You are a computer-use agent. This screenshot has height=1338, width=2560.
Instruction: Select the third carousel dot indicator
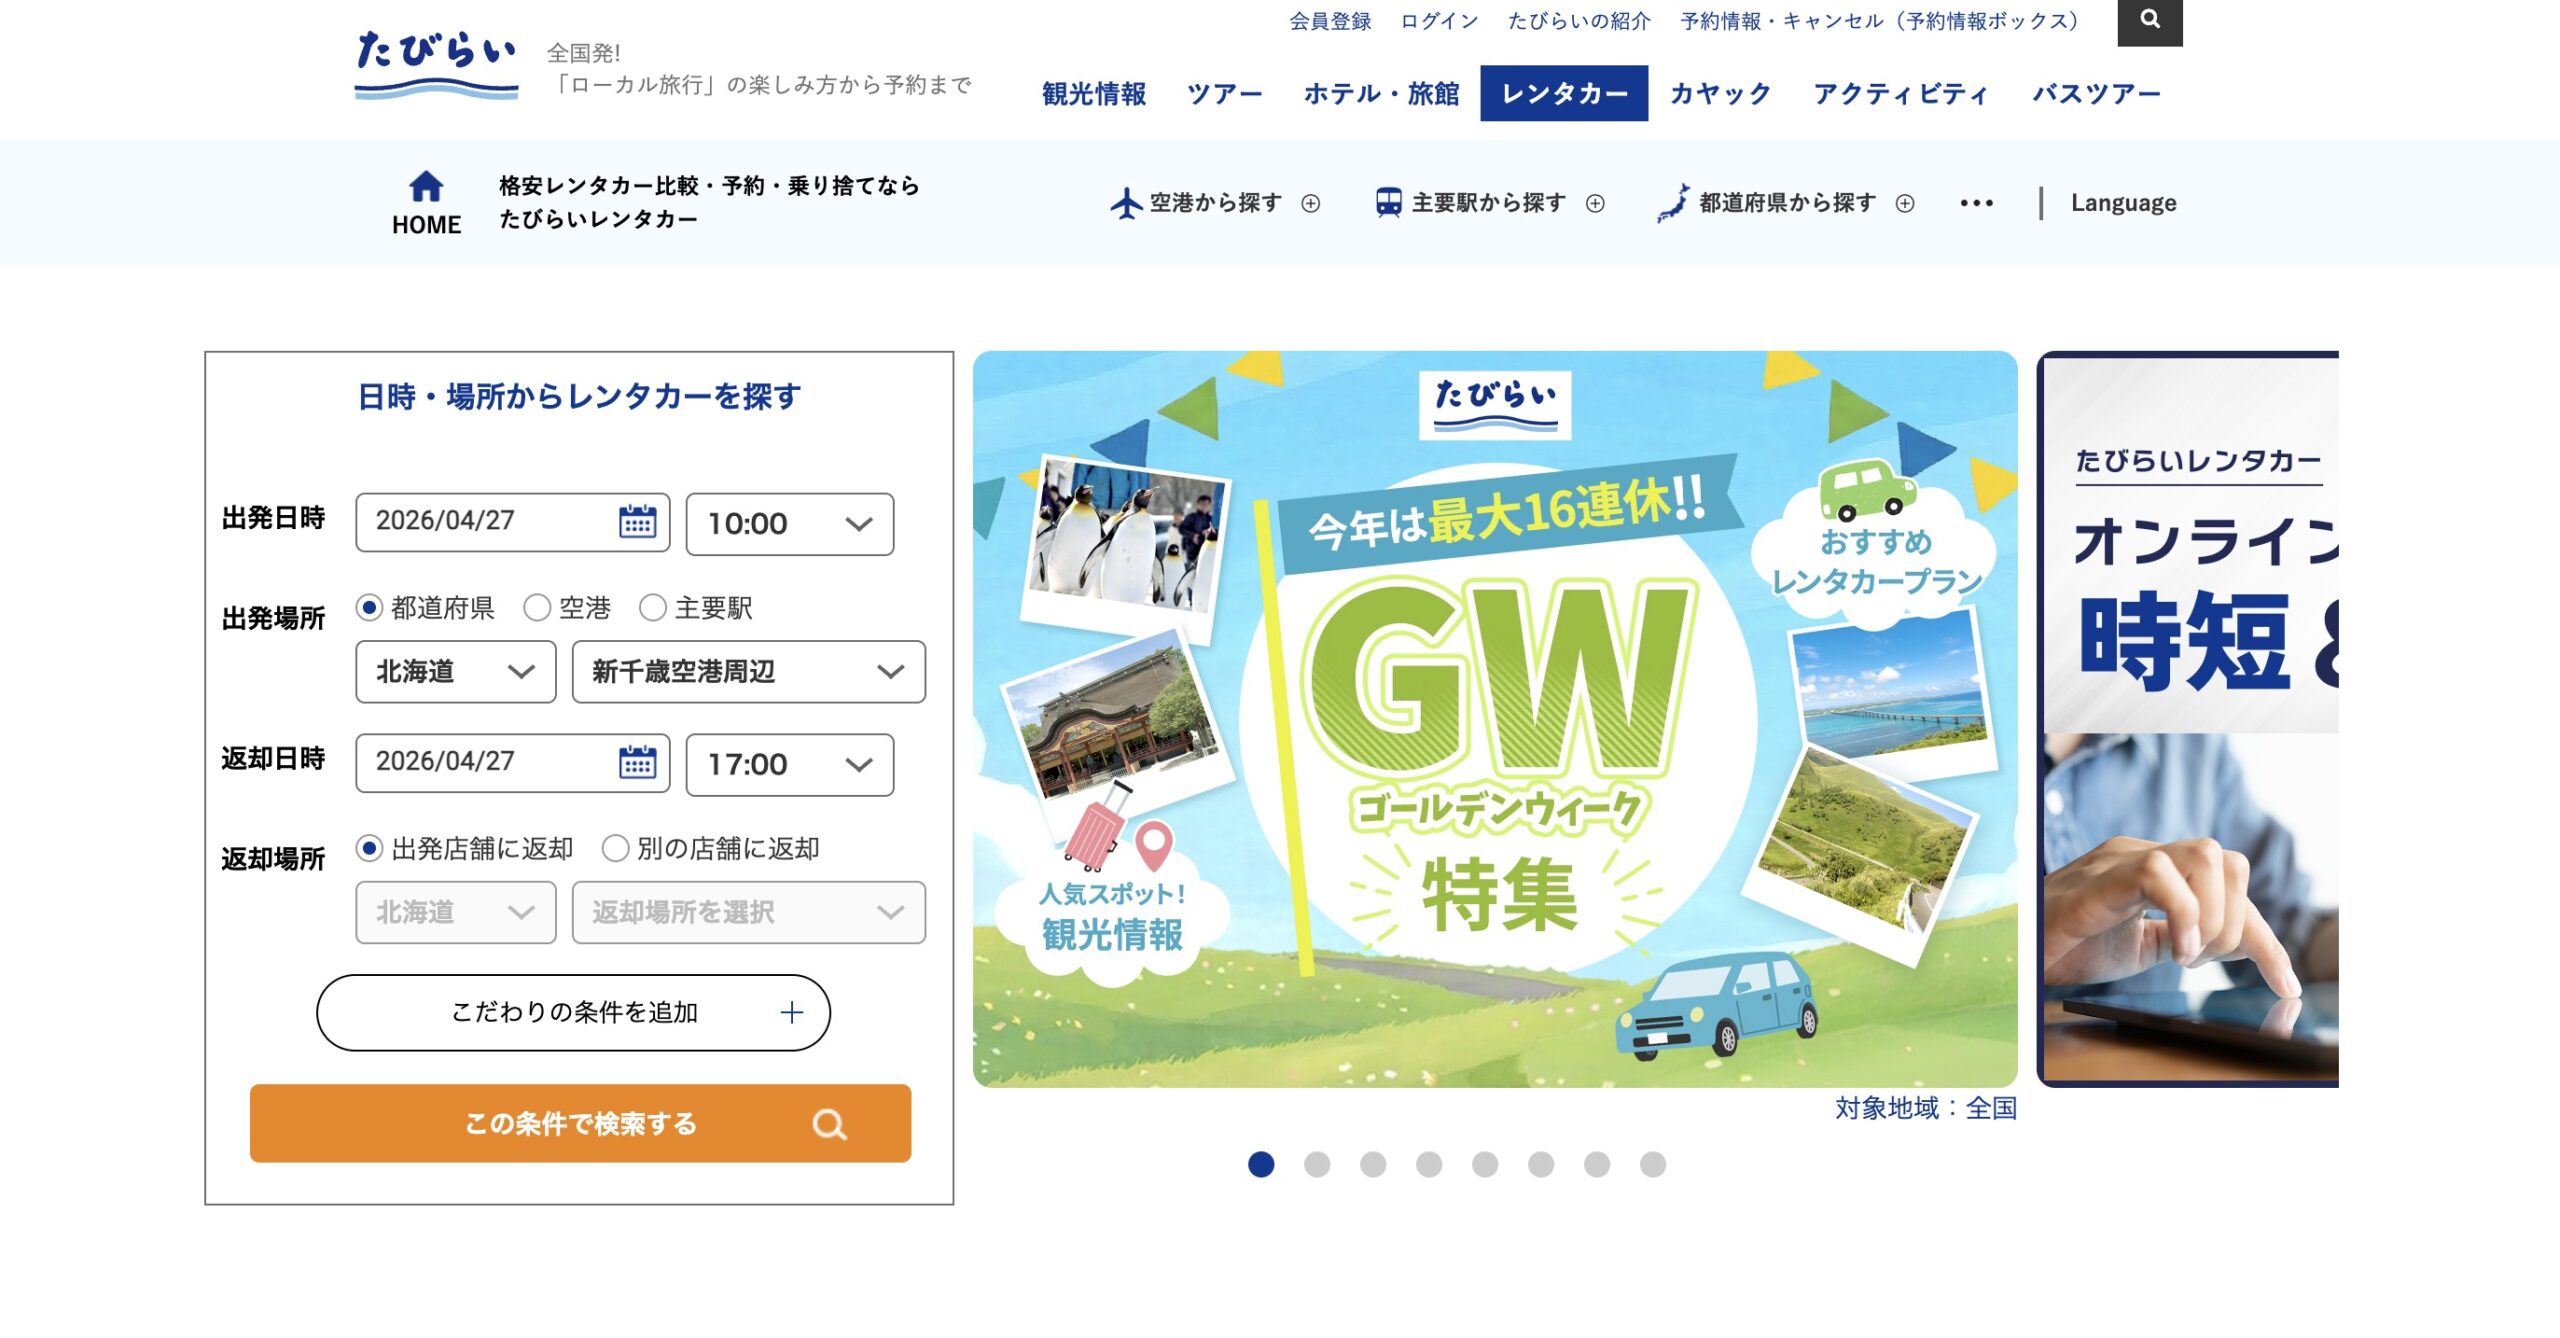coord(1373,1164)
